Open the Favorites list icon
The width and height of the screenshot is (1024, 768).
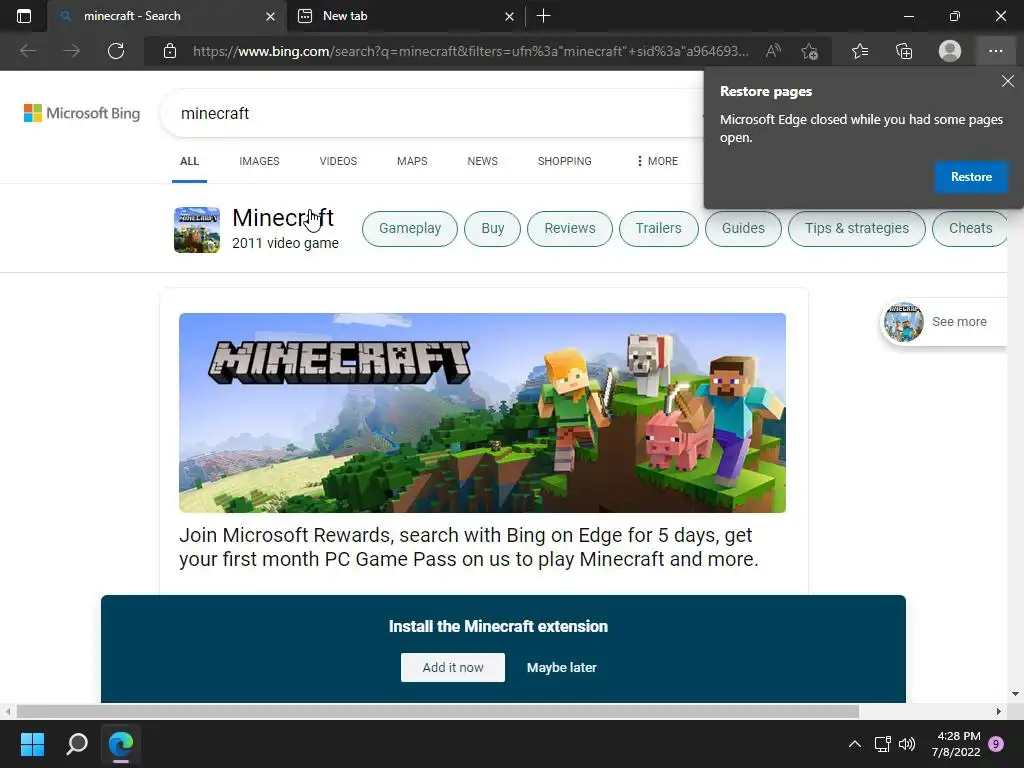pos(860,51)
